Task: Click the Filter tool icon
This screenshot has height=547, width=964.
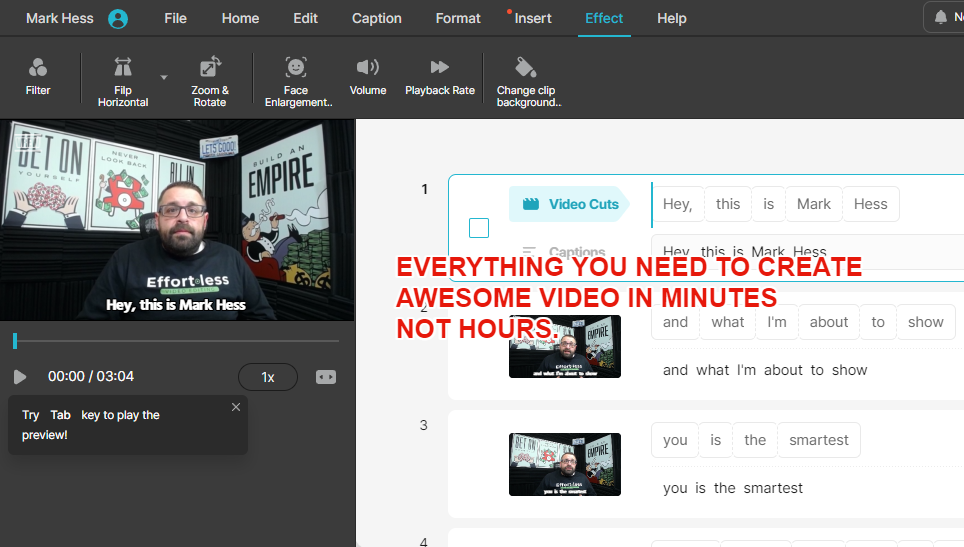Action: 38,68
